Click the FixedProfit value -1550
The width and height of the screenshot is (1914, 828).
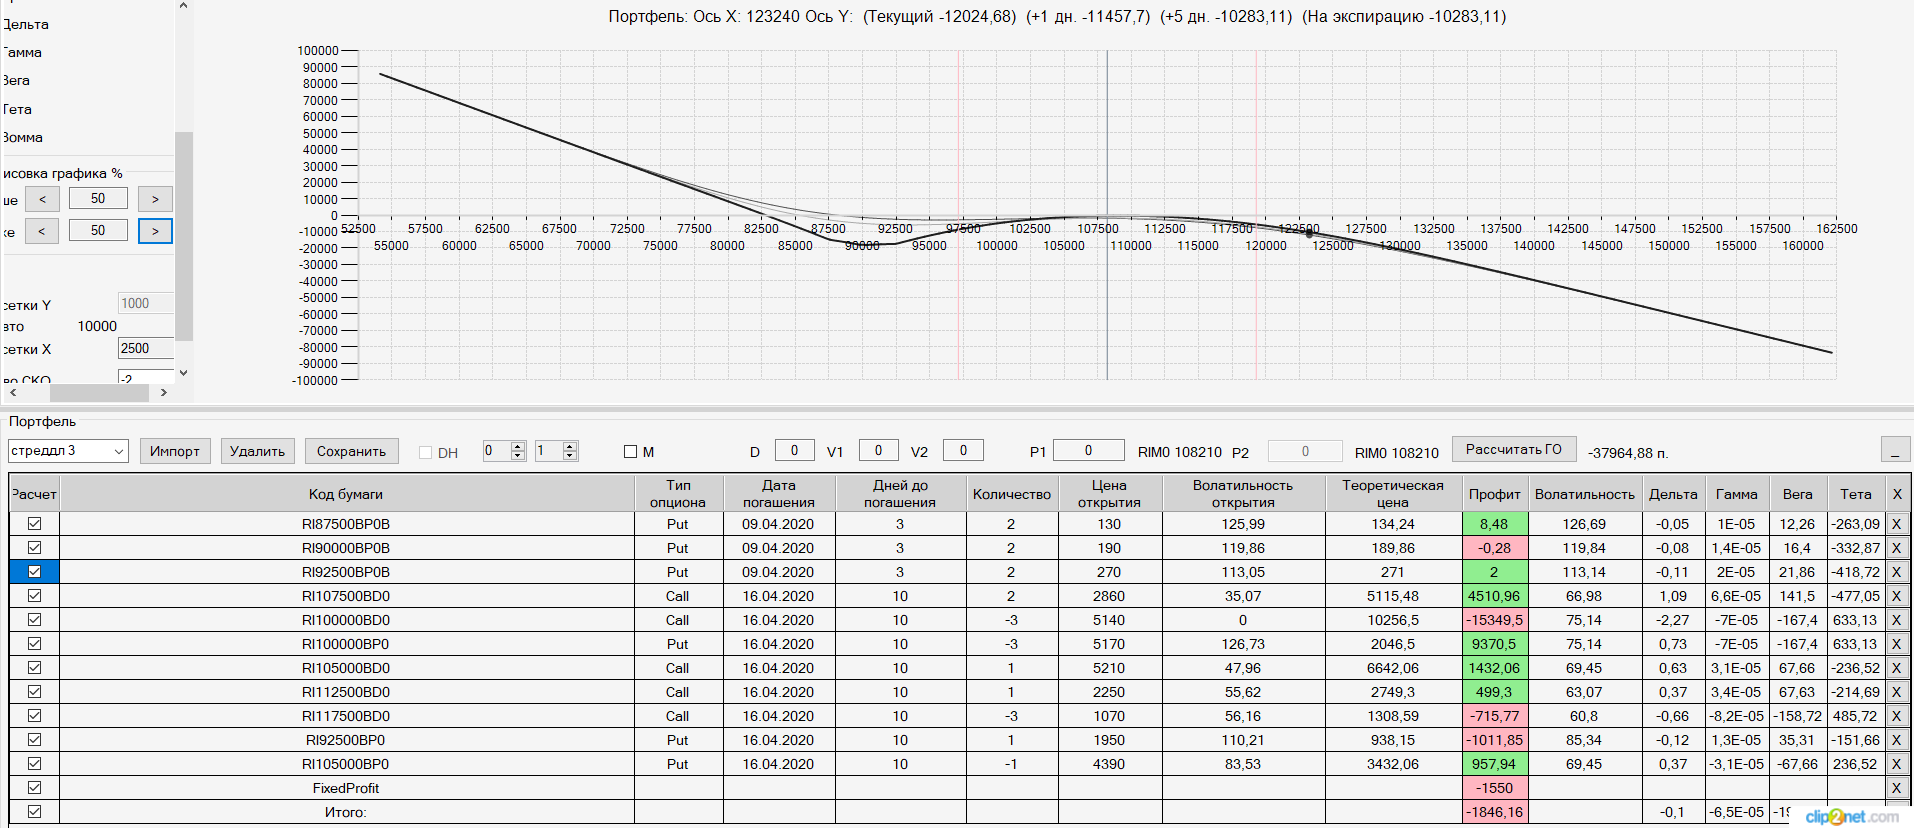[x=1495, y=788]
